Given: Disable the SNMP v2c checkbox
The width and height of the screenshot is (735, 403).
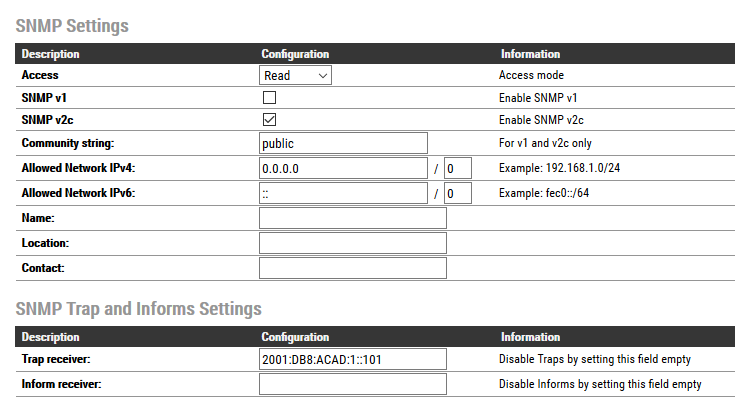Looking at the screenshot, I should (x=269, y=120).
